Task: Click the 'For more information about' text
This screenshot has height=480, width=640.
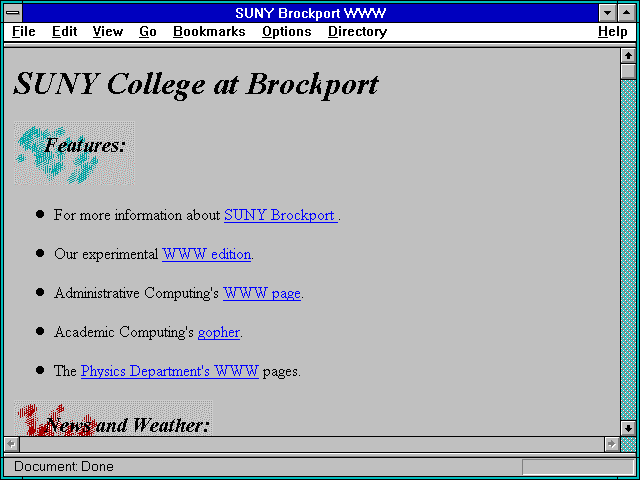Action: [x=137, y=215]
